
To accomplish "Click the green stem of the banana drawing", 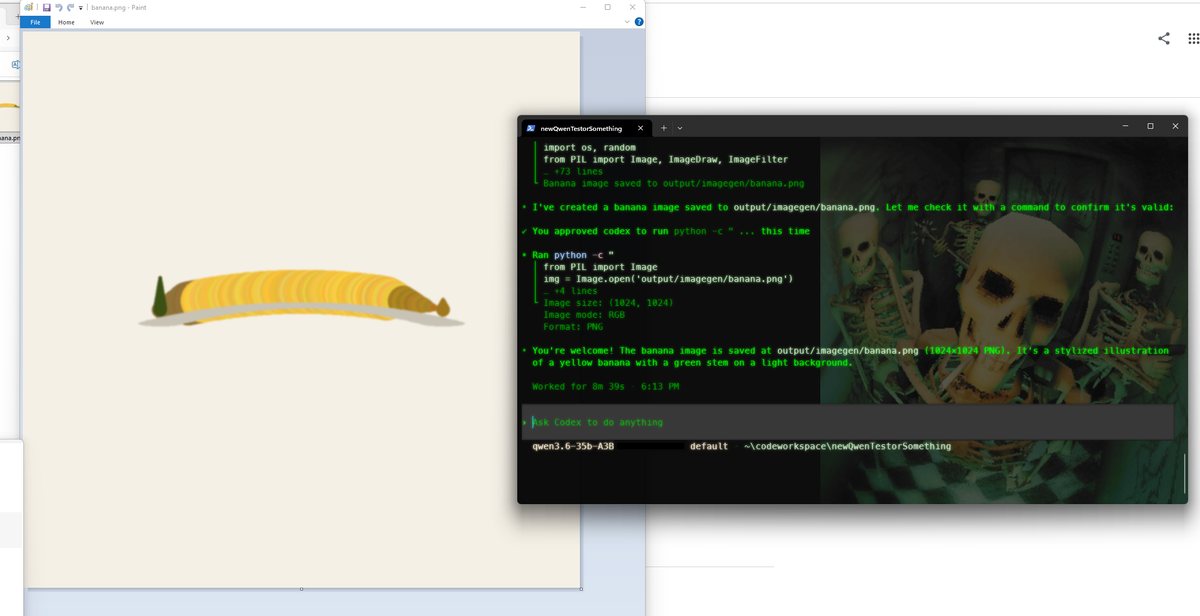I will click(x=159, y=297).
